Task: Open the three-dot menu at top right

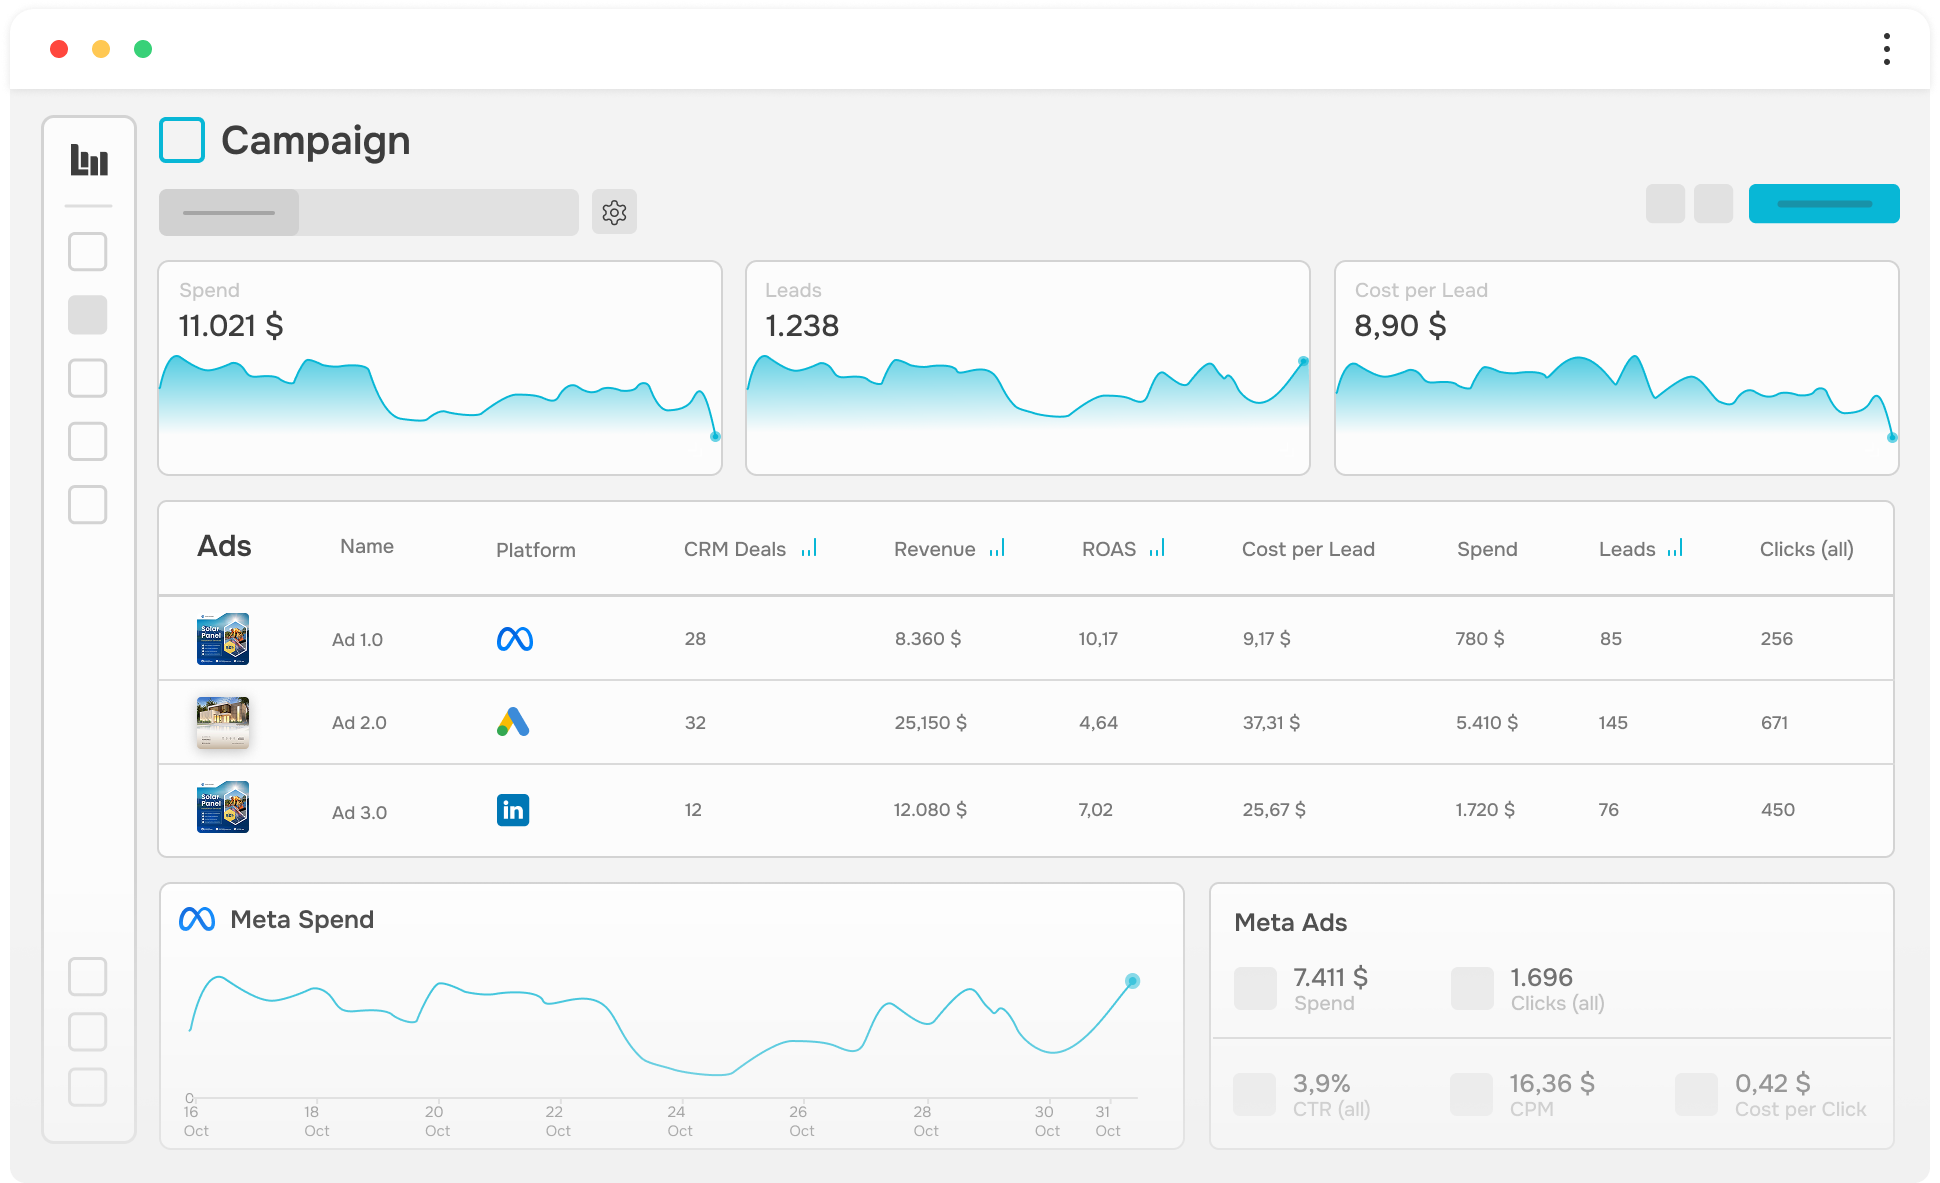Action: (x=1886, y=49)
